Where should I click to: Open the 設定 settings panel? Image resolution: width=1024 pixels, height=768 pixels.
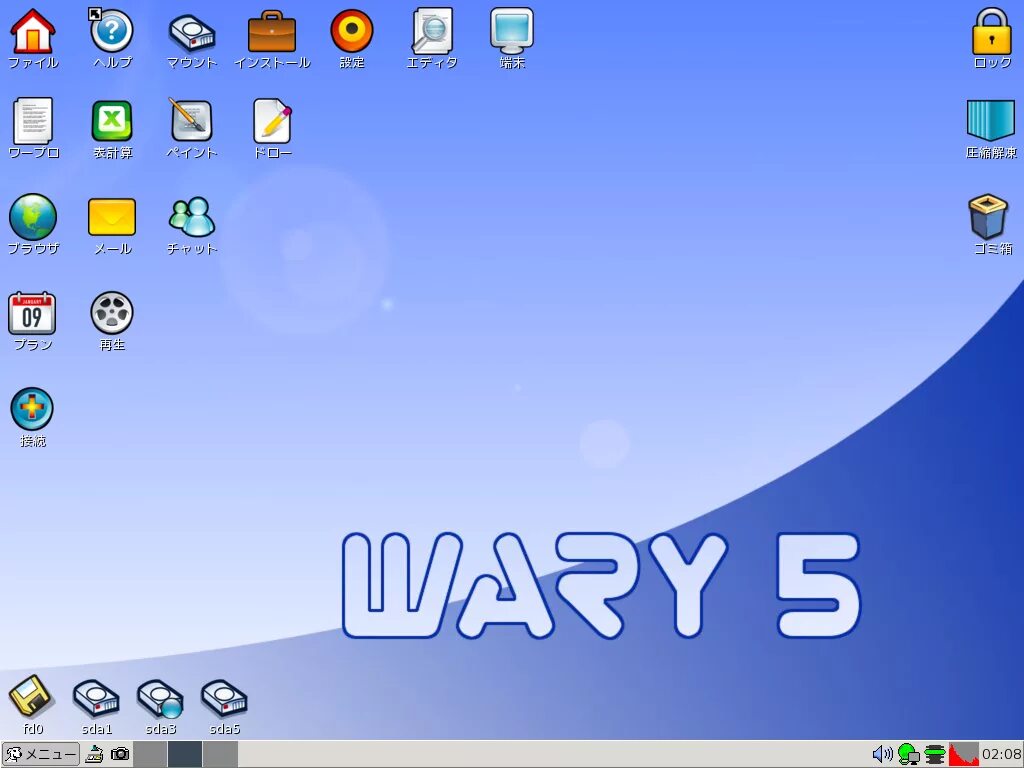click(351, 30)
